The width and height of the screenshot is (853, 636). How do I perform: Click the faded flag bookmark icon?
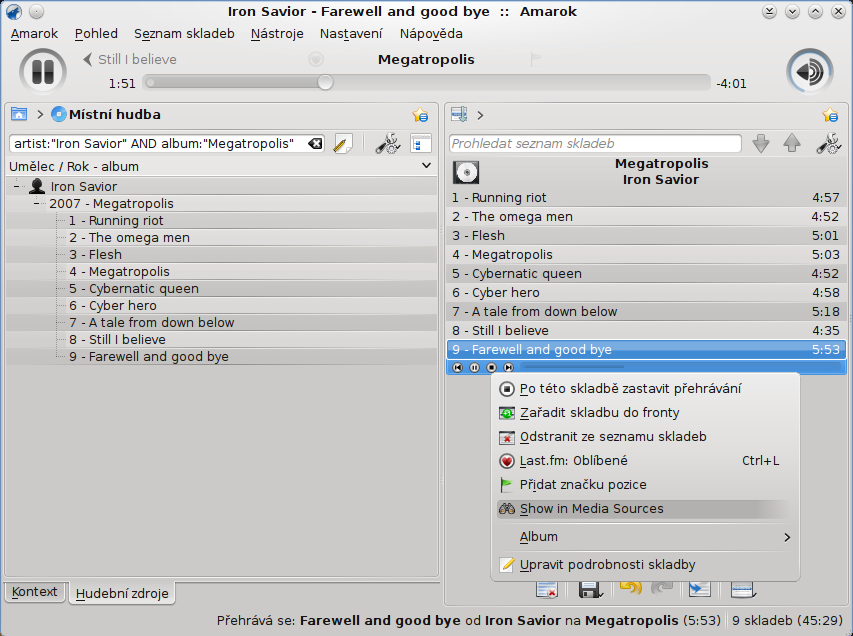pyautogui.click(x=536, y=59)
